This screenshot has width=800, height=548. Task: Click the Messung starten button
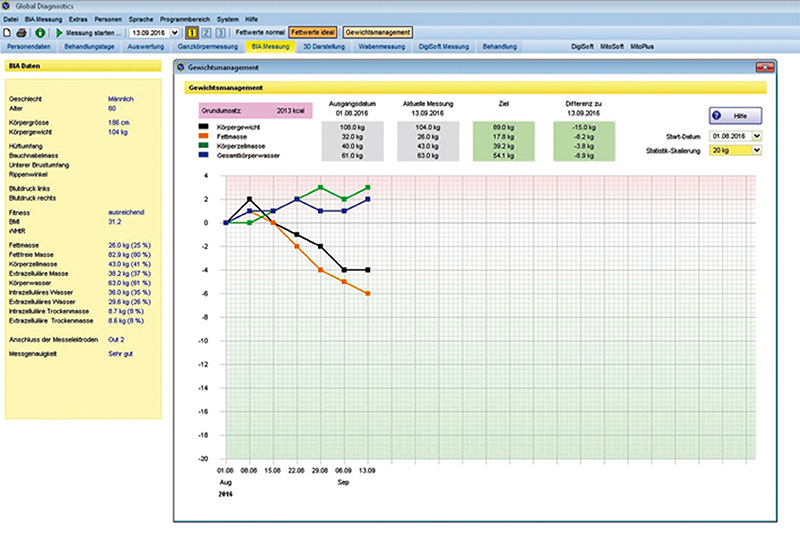point(89,33)
